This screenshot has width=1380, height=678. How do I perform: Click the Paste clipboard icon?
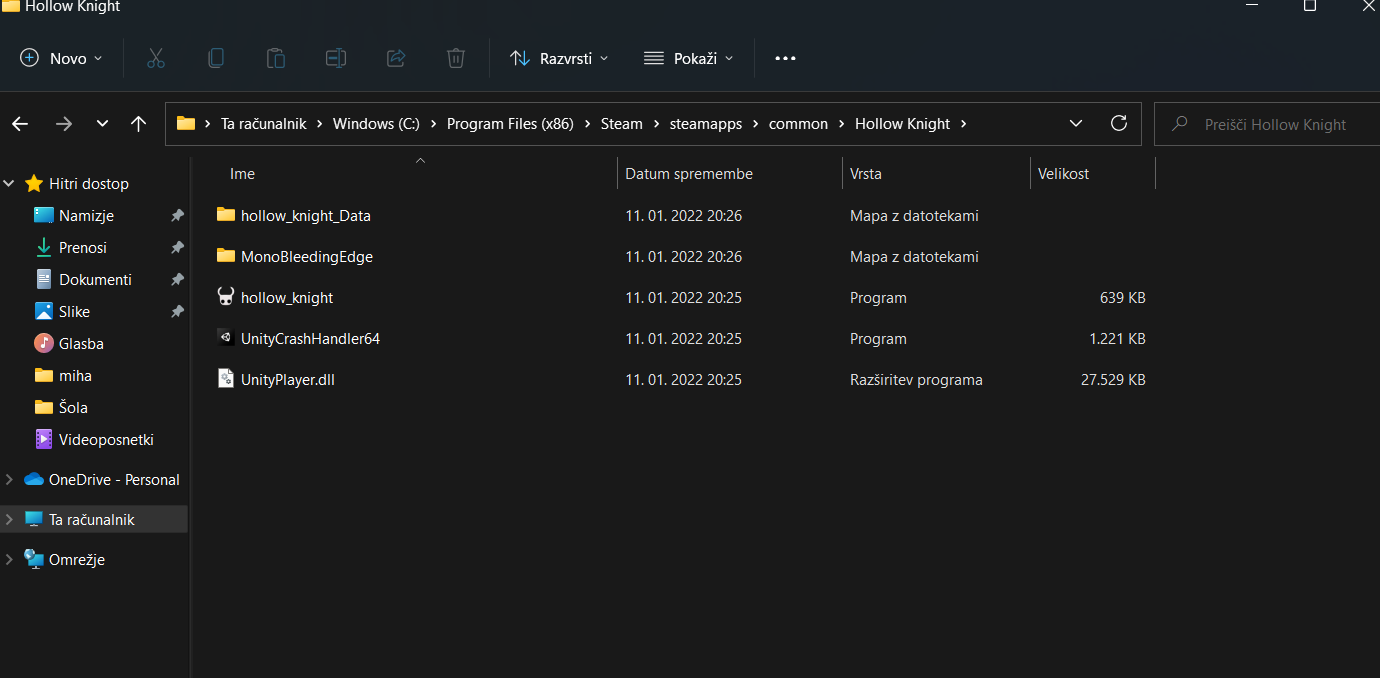(x=276, y=58)
